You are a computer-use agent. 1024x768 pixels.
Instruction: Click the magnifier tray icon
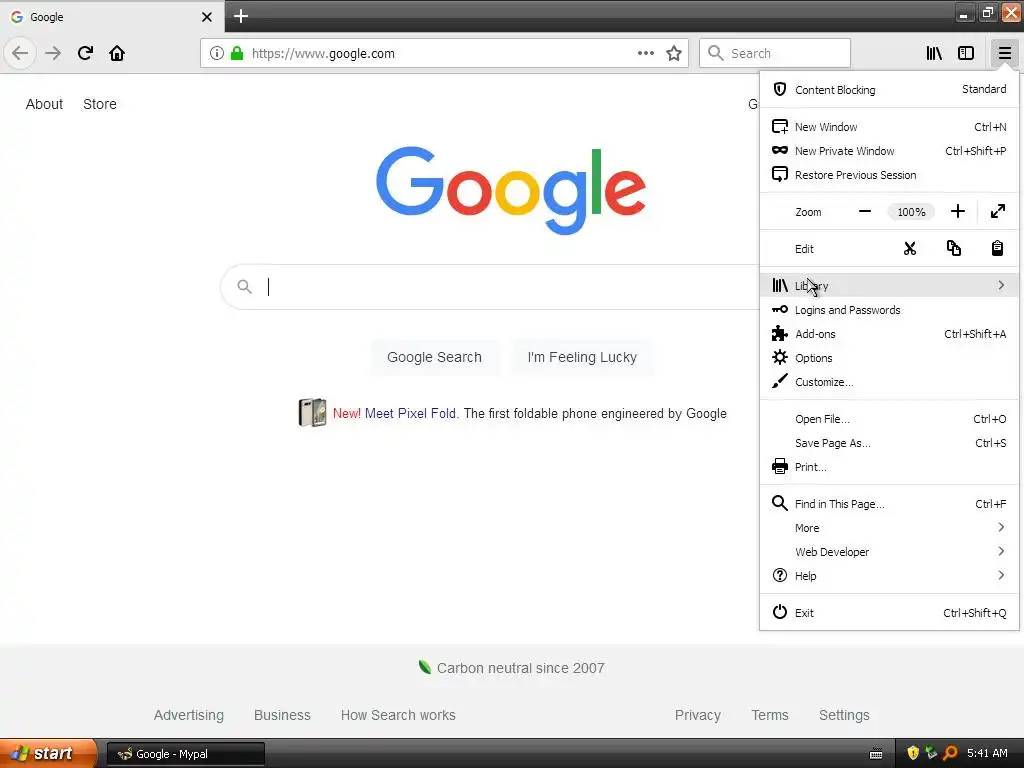(950, 753)
